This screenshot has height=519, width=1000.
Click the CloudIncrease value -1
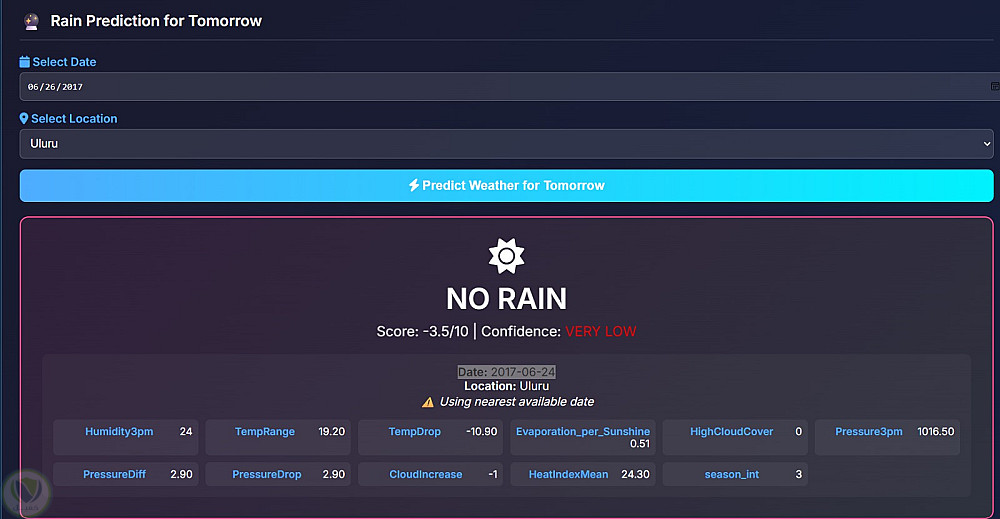pyautogui.click(x=492, y=474)
